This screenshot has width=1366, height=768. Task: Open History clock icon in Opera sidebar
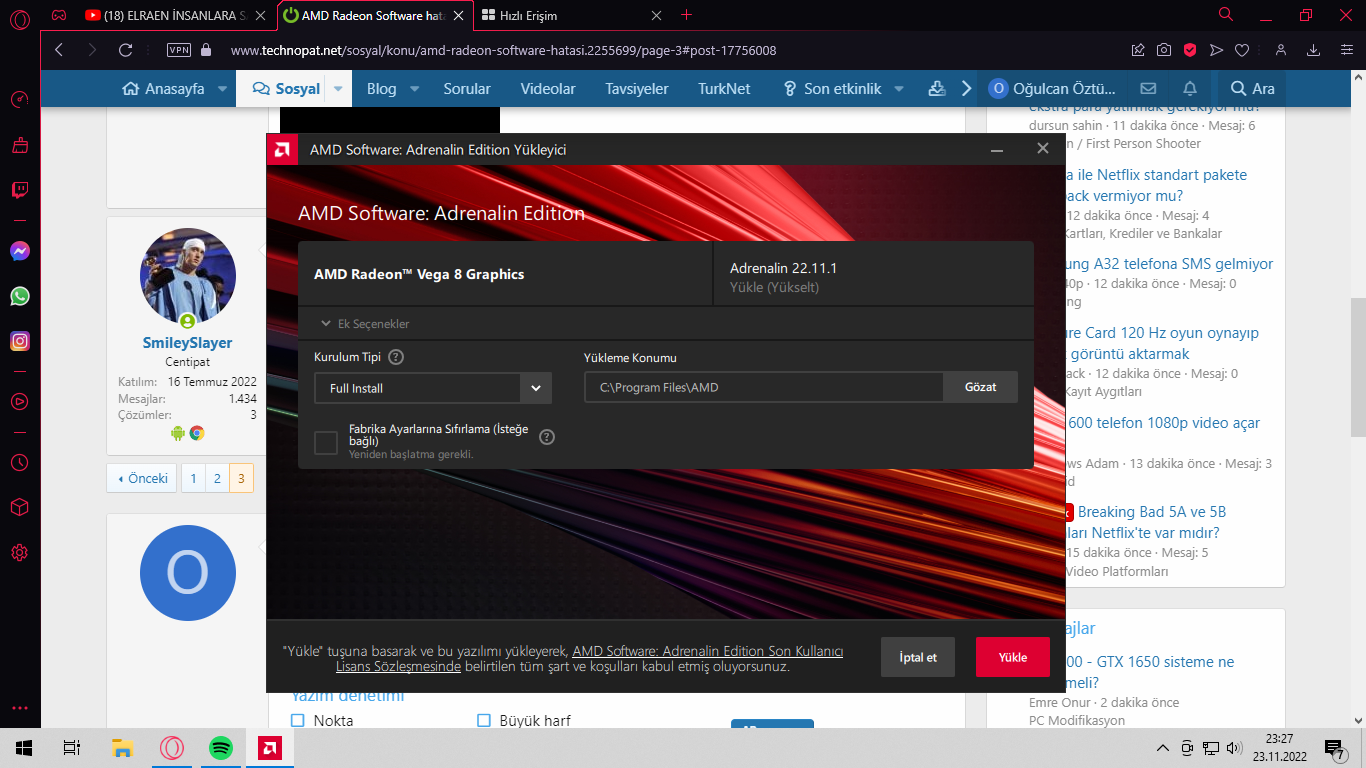point(20,463)
